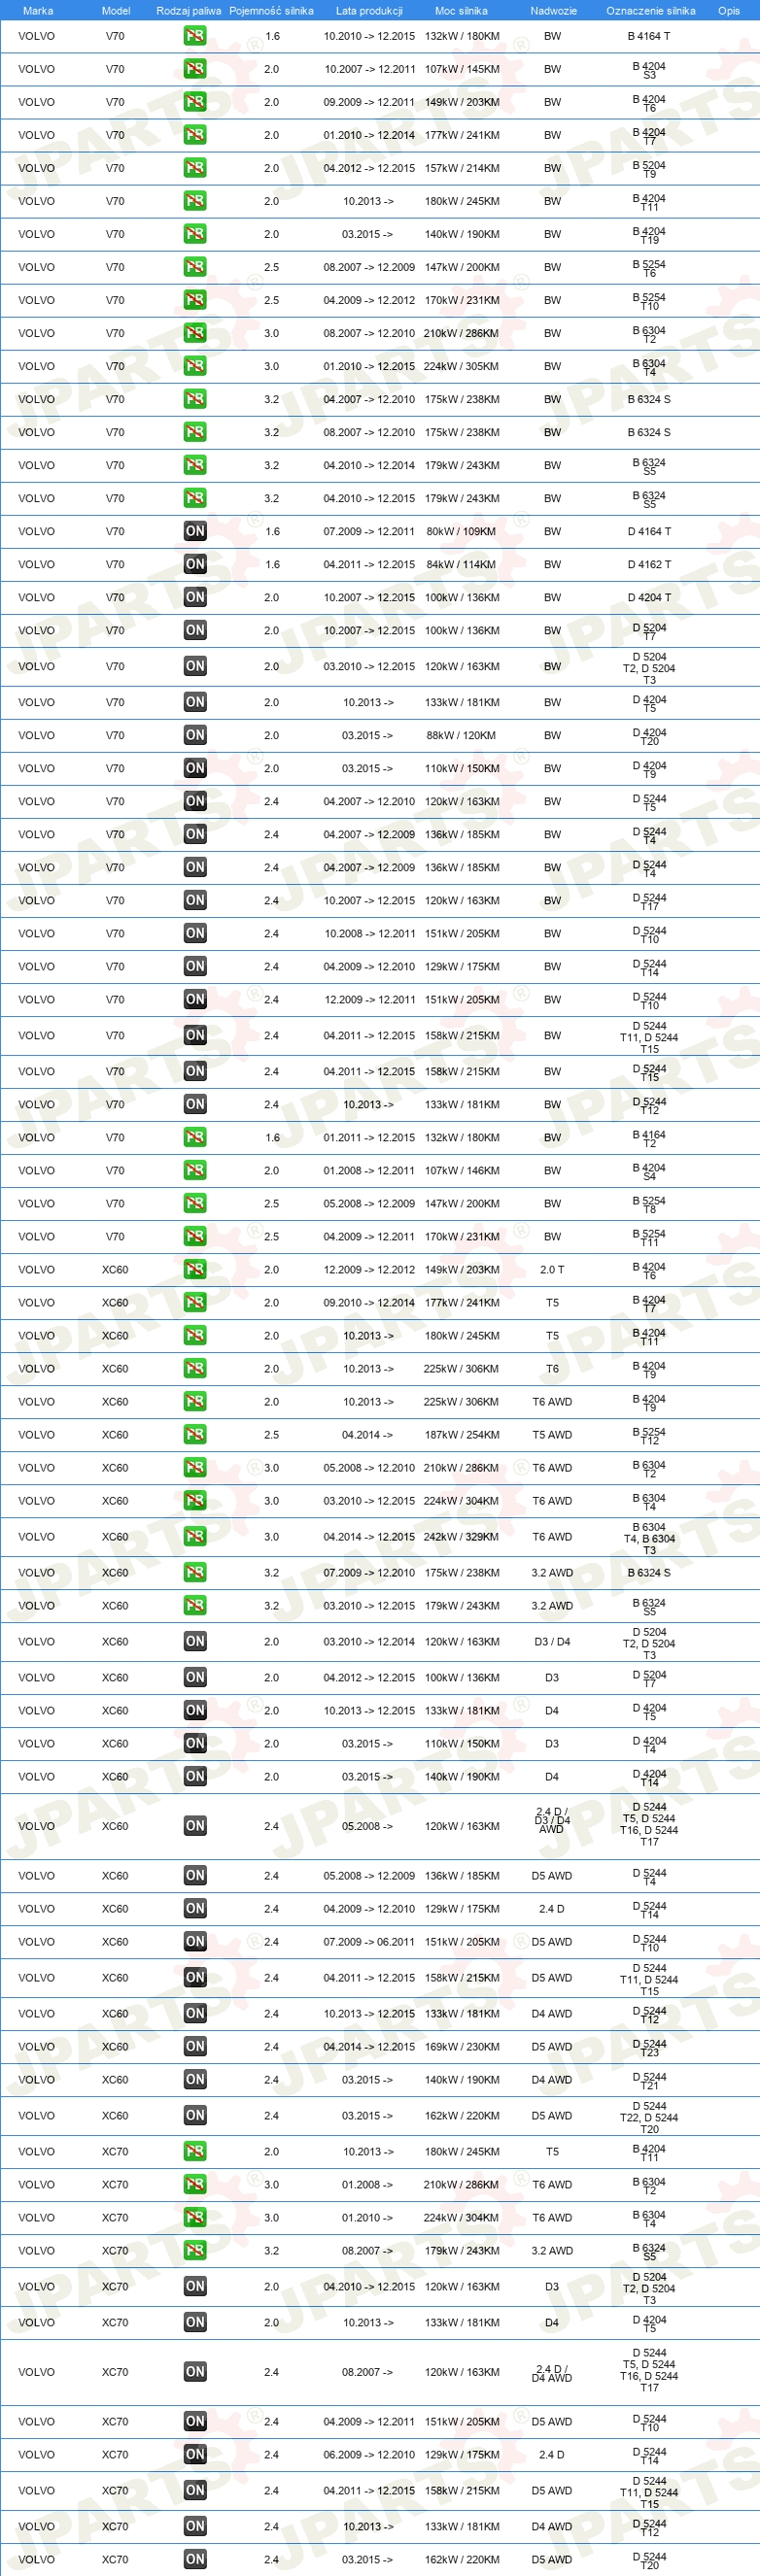Select the 242kW / 329KM power cell
Image resolution: width=760 pixels, height=2576 pixels.
click(461, 1536)
